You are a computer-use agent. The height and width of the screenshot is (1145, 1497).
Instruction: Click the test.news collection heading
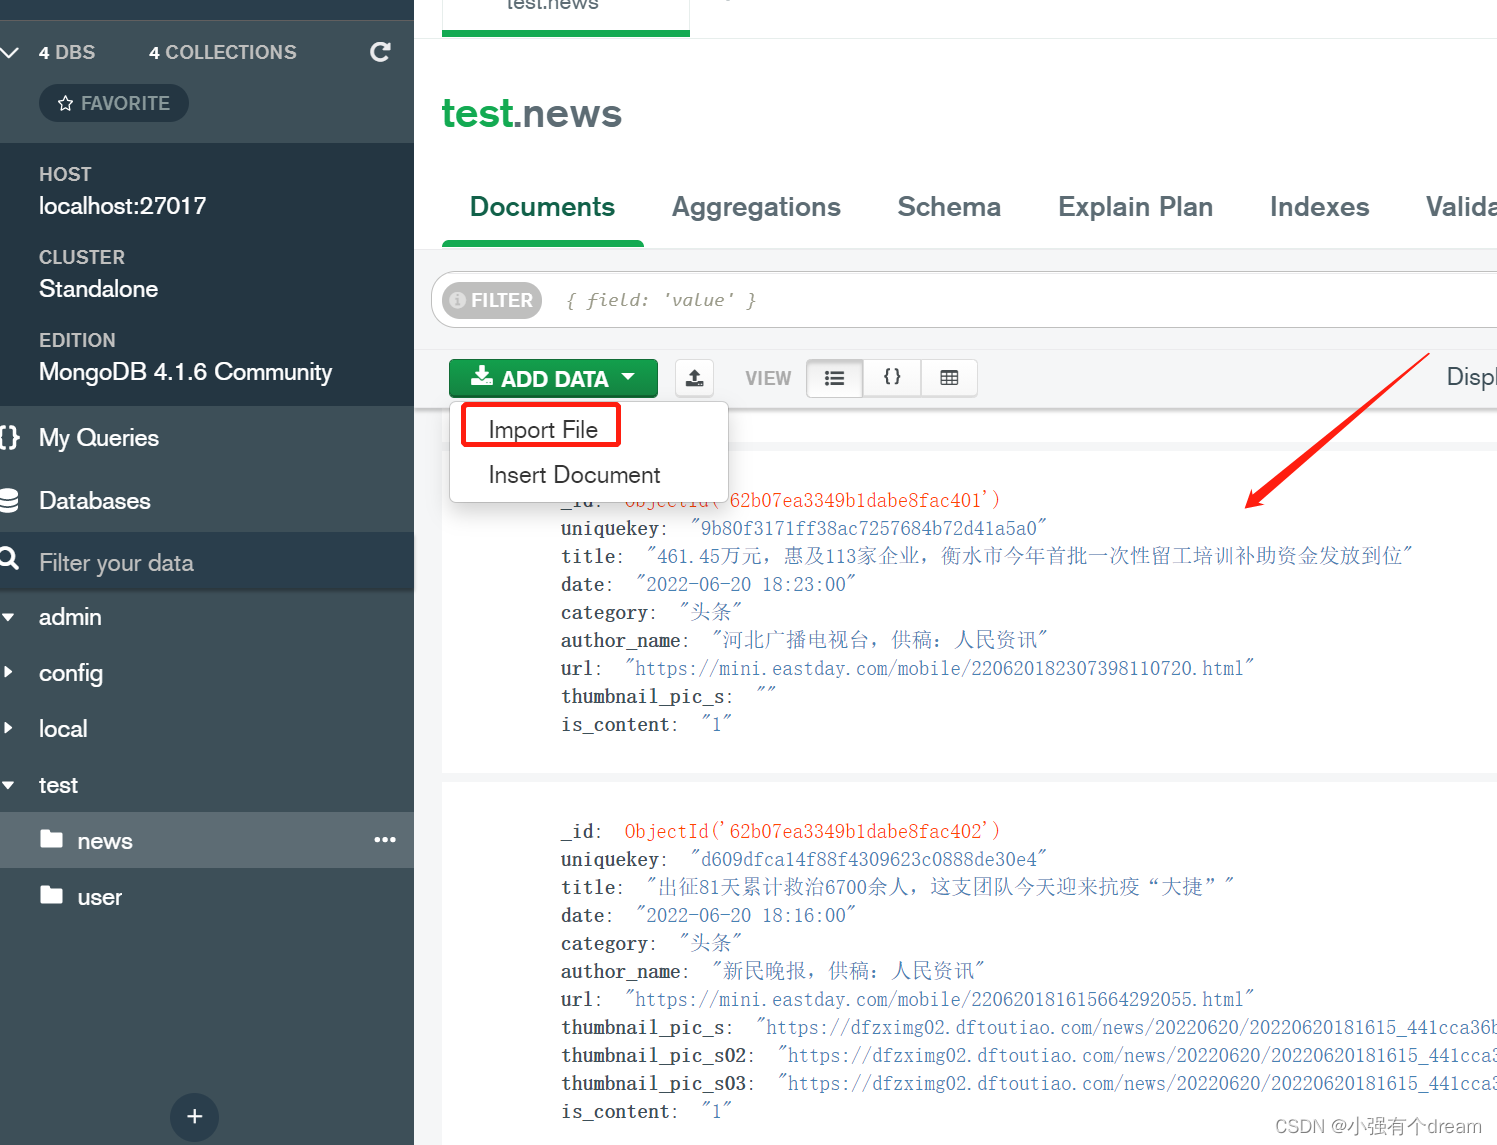click(531, 114)
